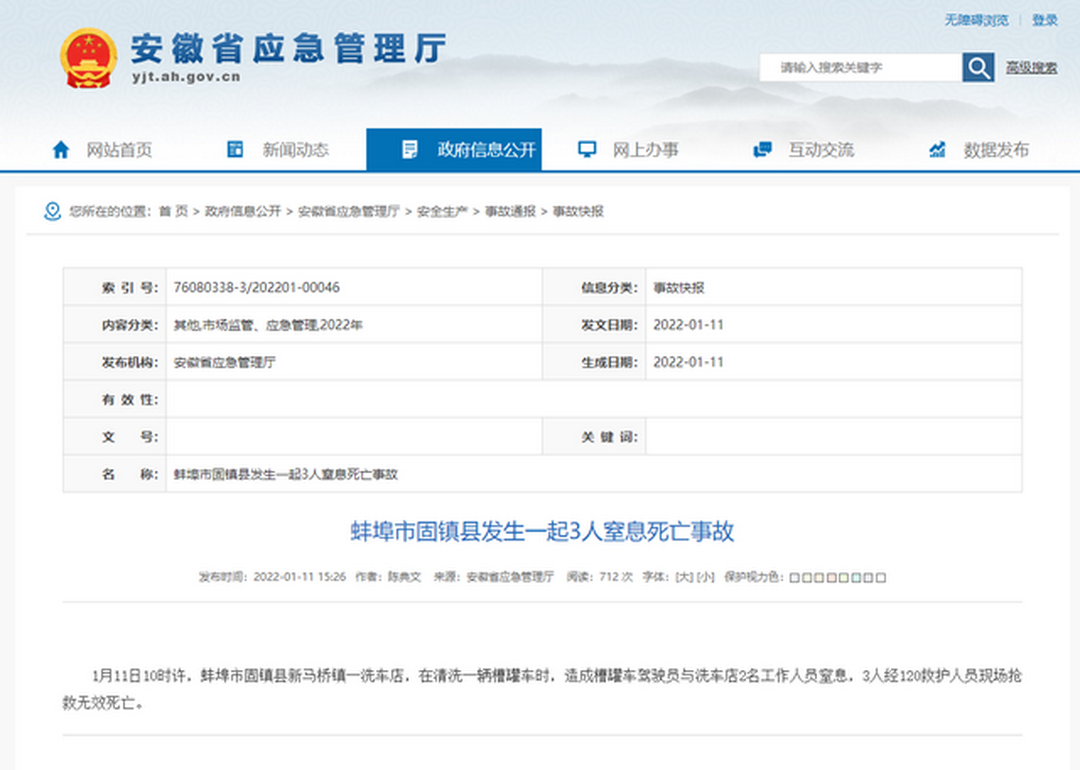
Task: Click the 安徽省应急管理厅 site title
Action: click(x=289, y=48)
